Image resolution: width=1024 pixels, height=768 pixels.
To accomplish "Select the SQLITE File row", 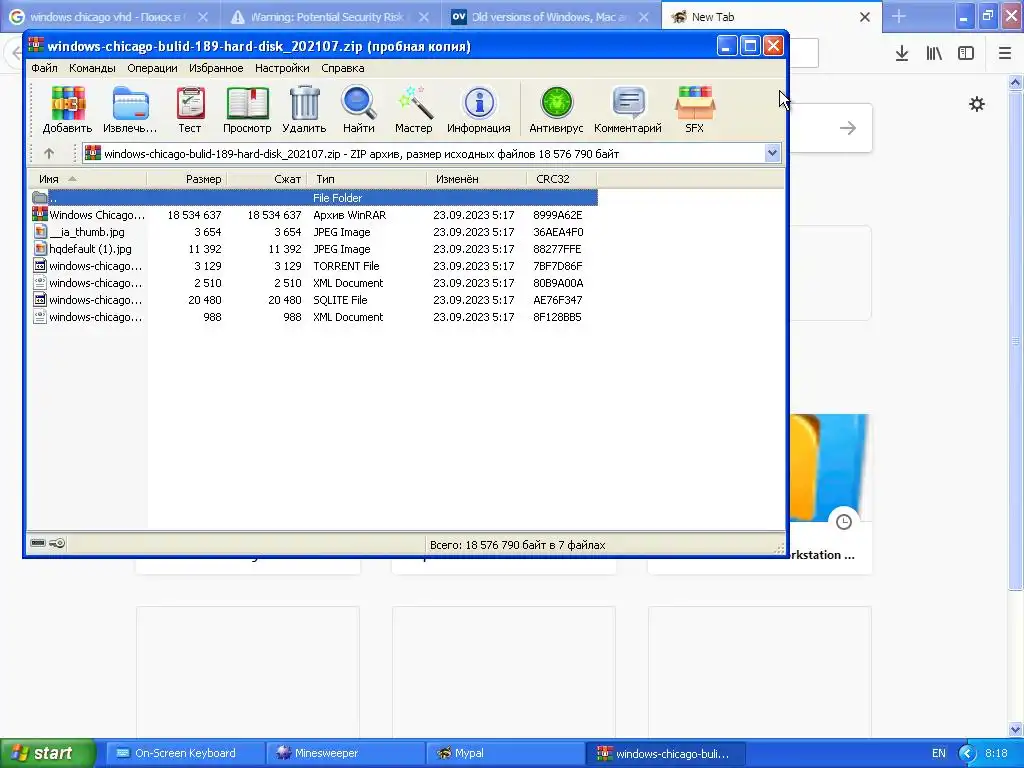I will 313,300.
